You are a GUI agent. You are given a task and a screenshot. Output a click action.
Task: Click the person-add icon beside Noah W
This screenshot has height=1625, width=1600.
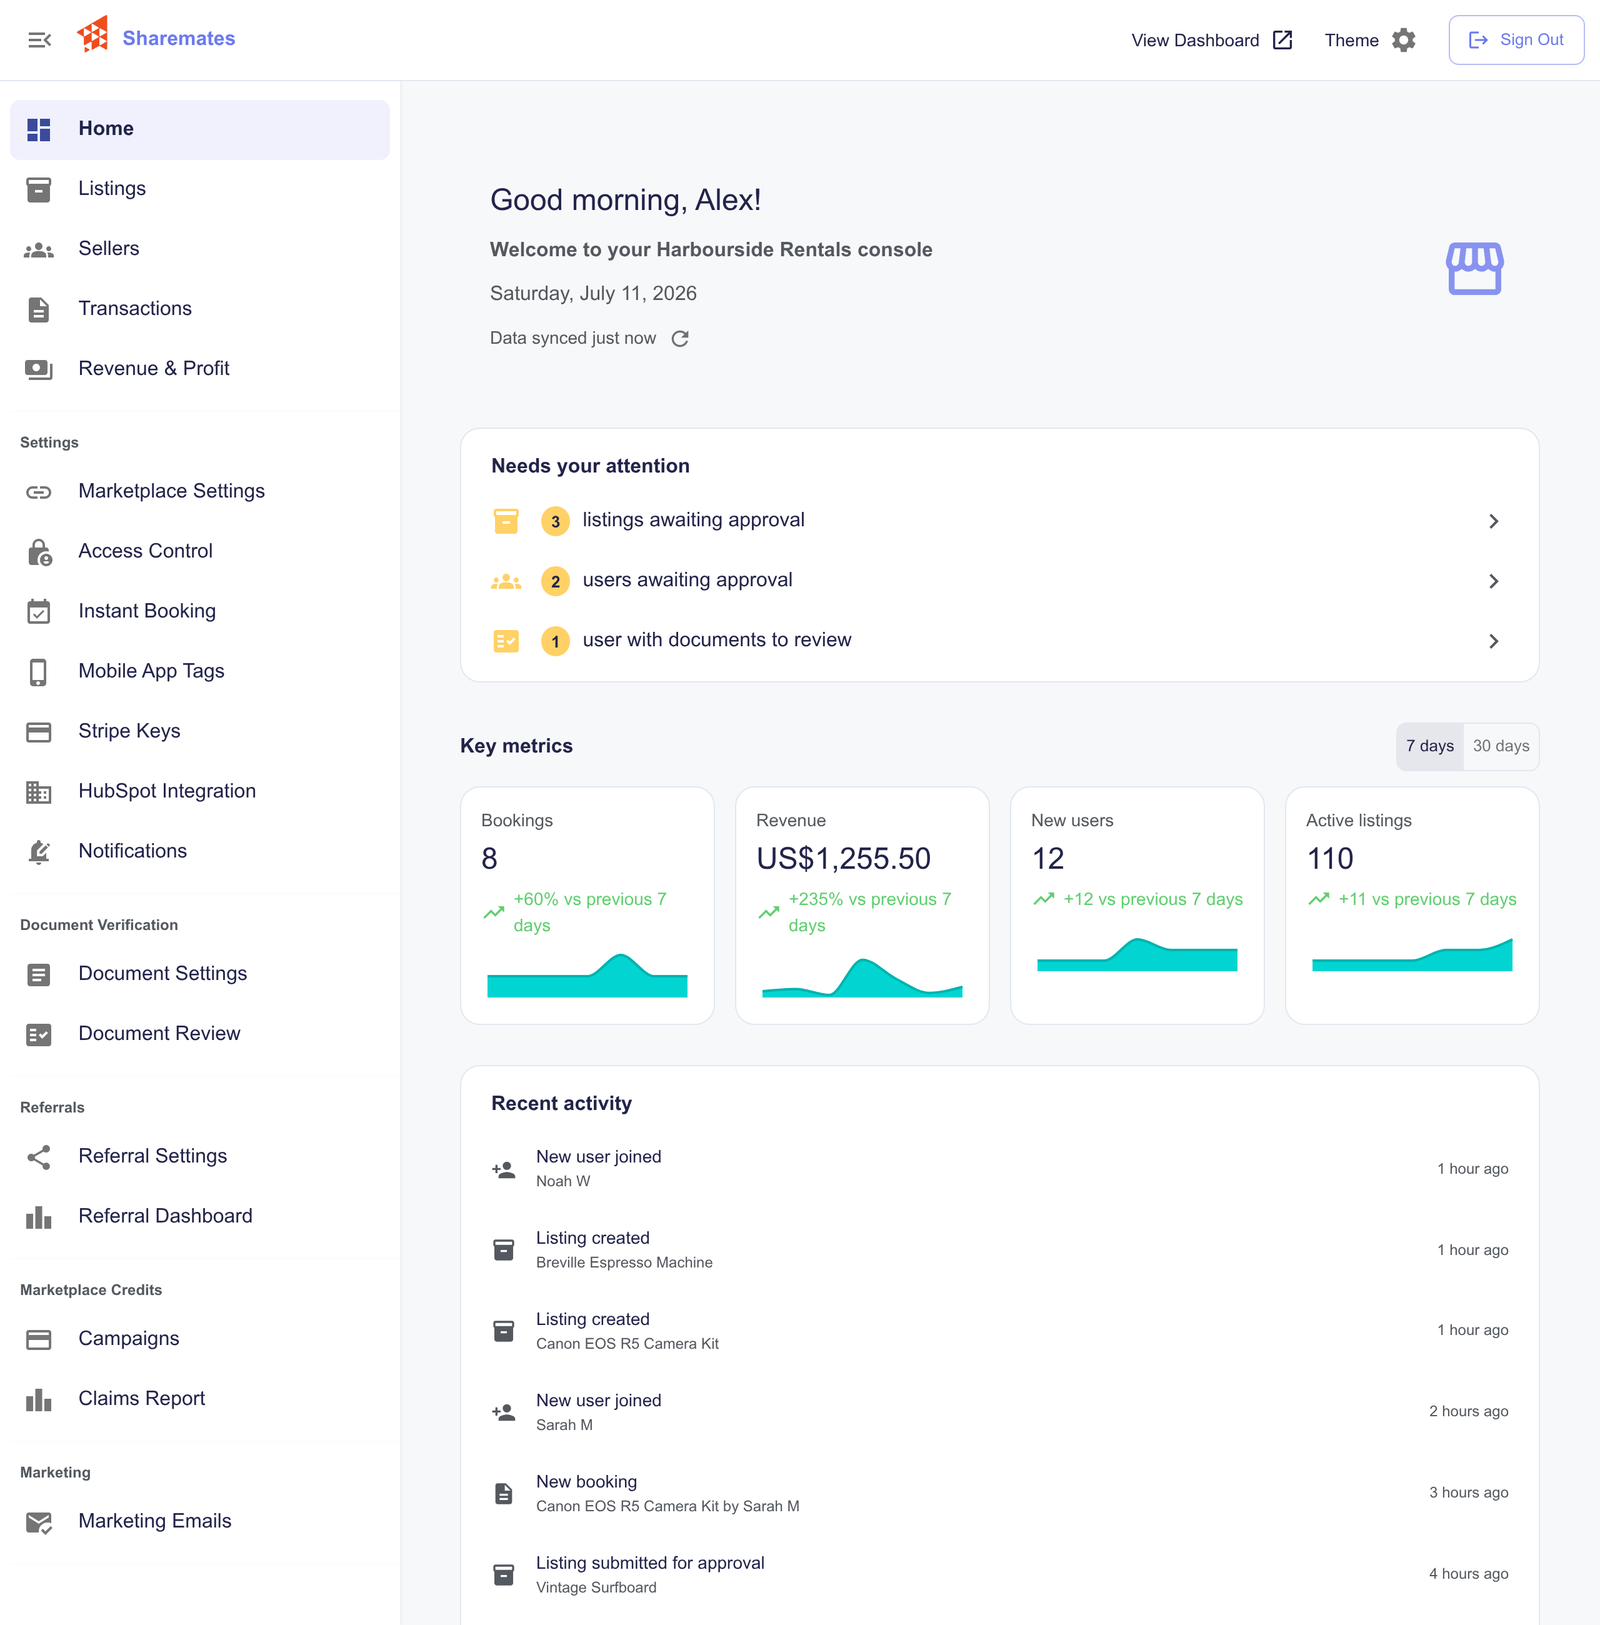(x=504, y=1169)
